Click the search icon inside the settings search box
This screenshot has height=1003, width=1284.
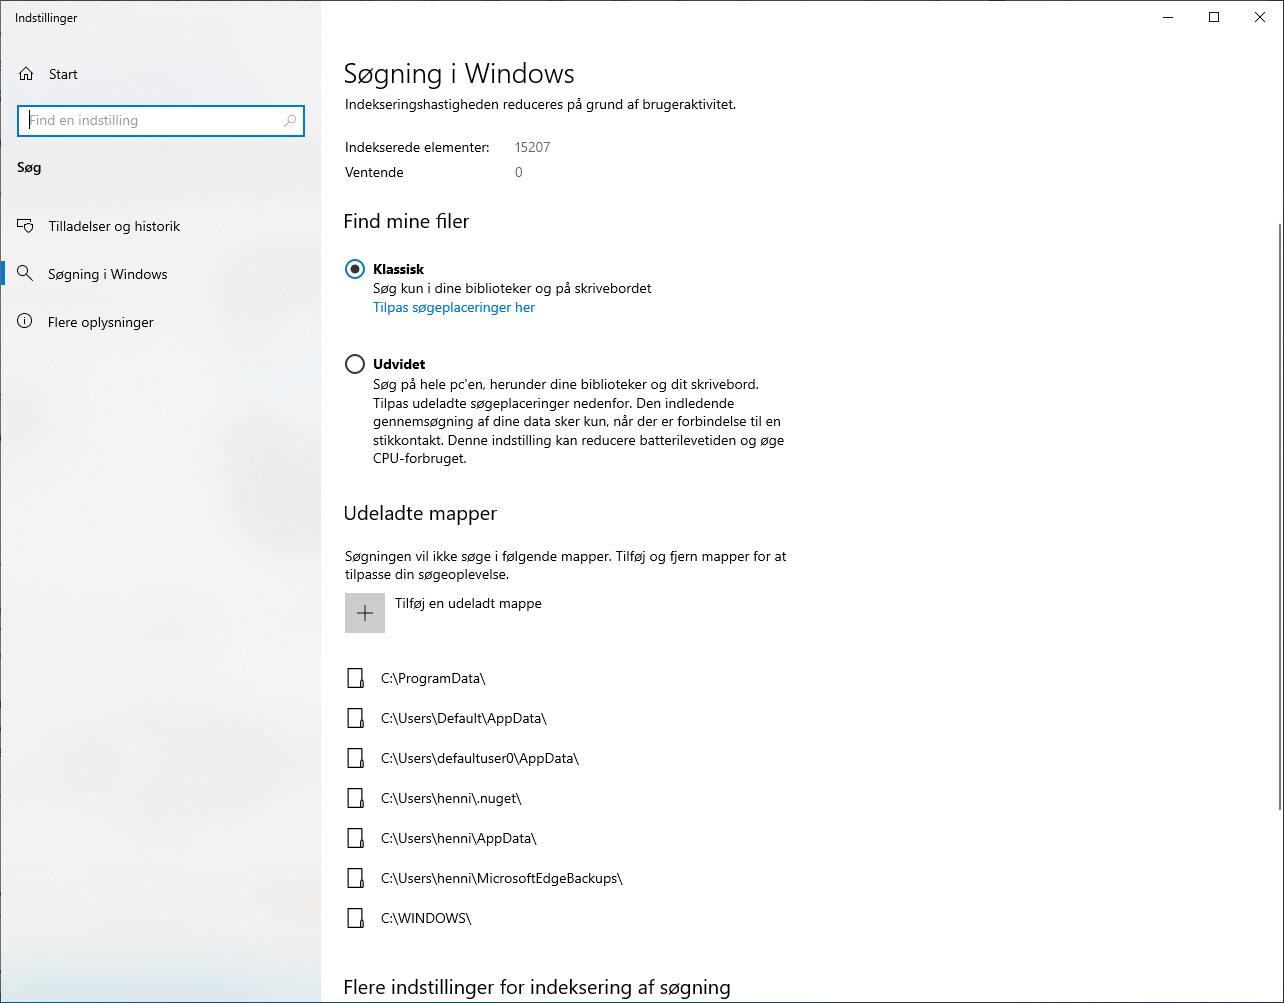coord(289,120)
